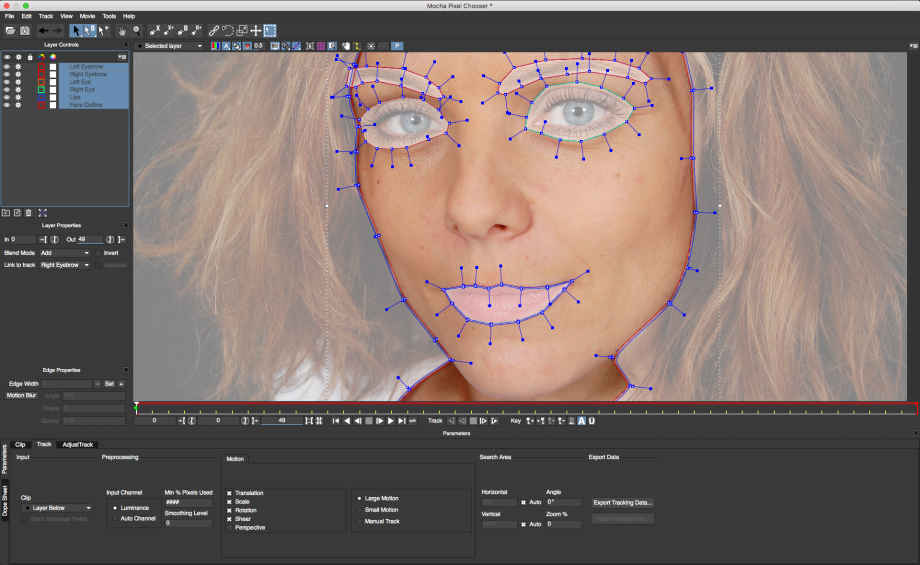This screenshot has height=565, width=920.
Task: Open the Link to track dropdown
Action: (65, 265)
